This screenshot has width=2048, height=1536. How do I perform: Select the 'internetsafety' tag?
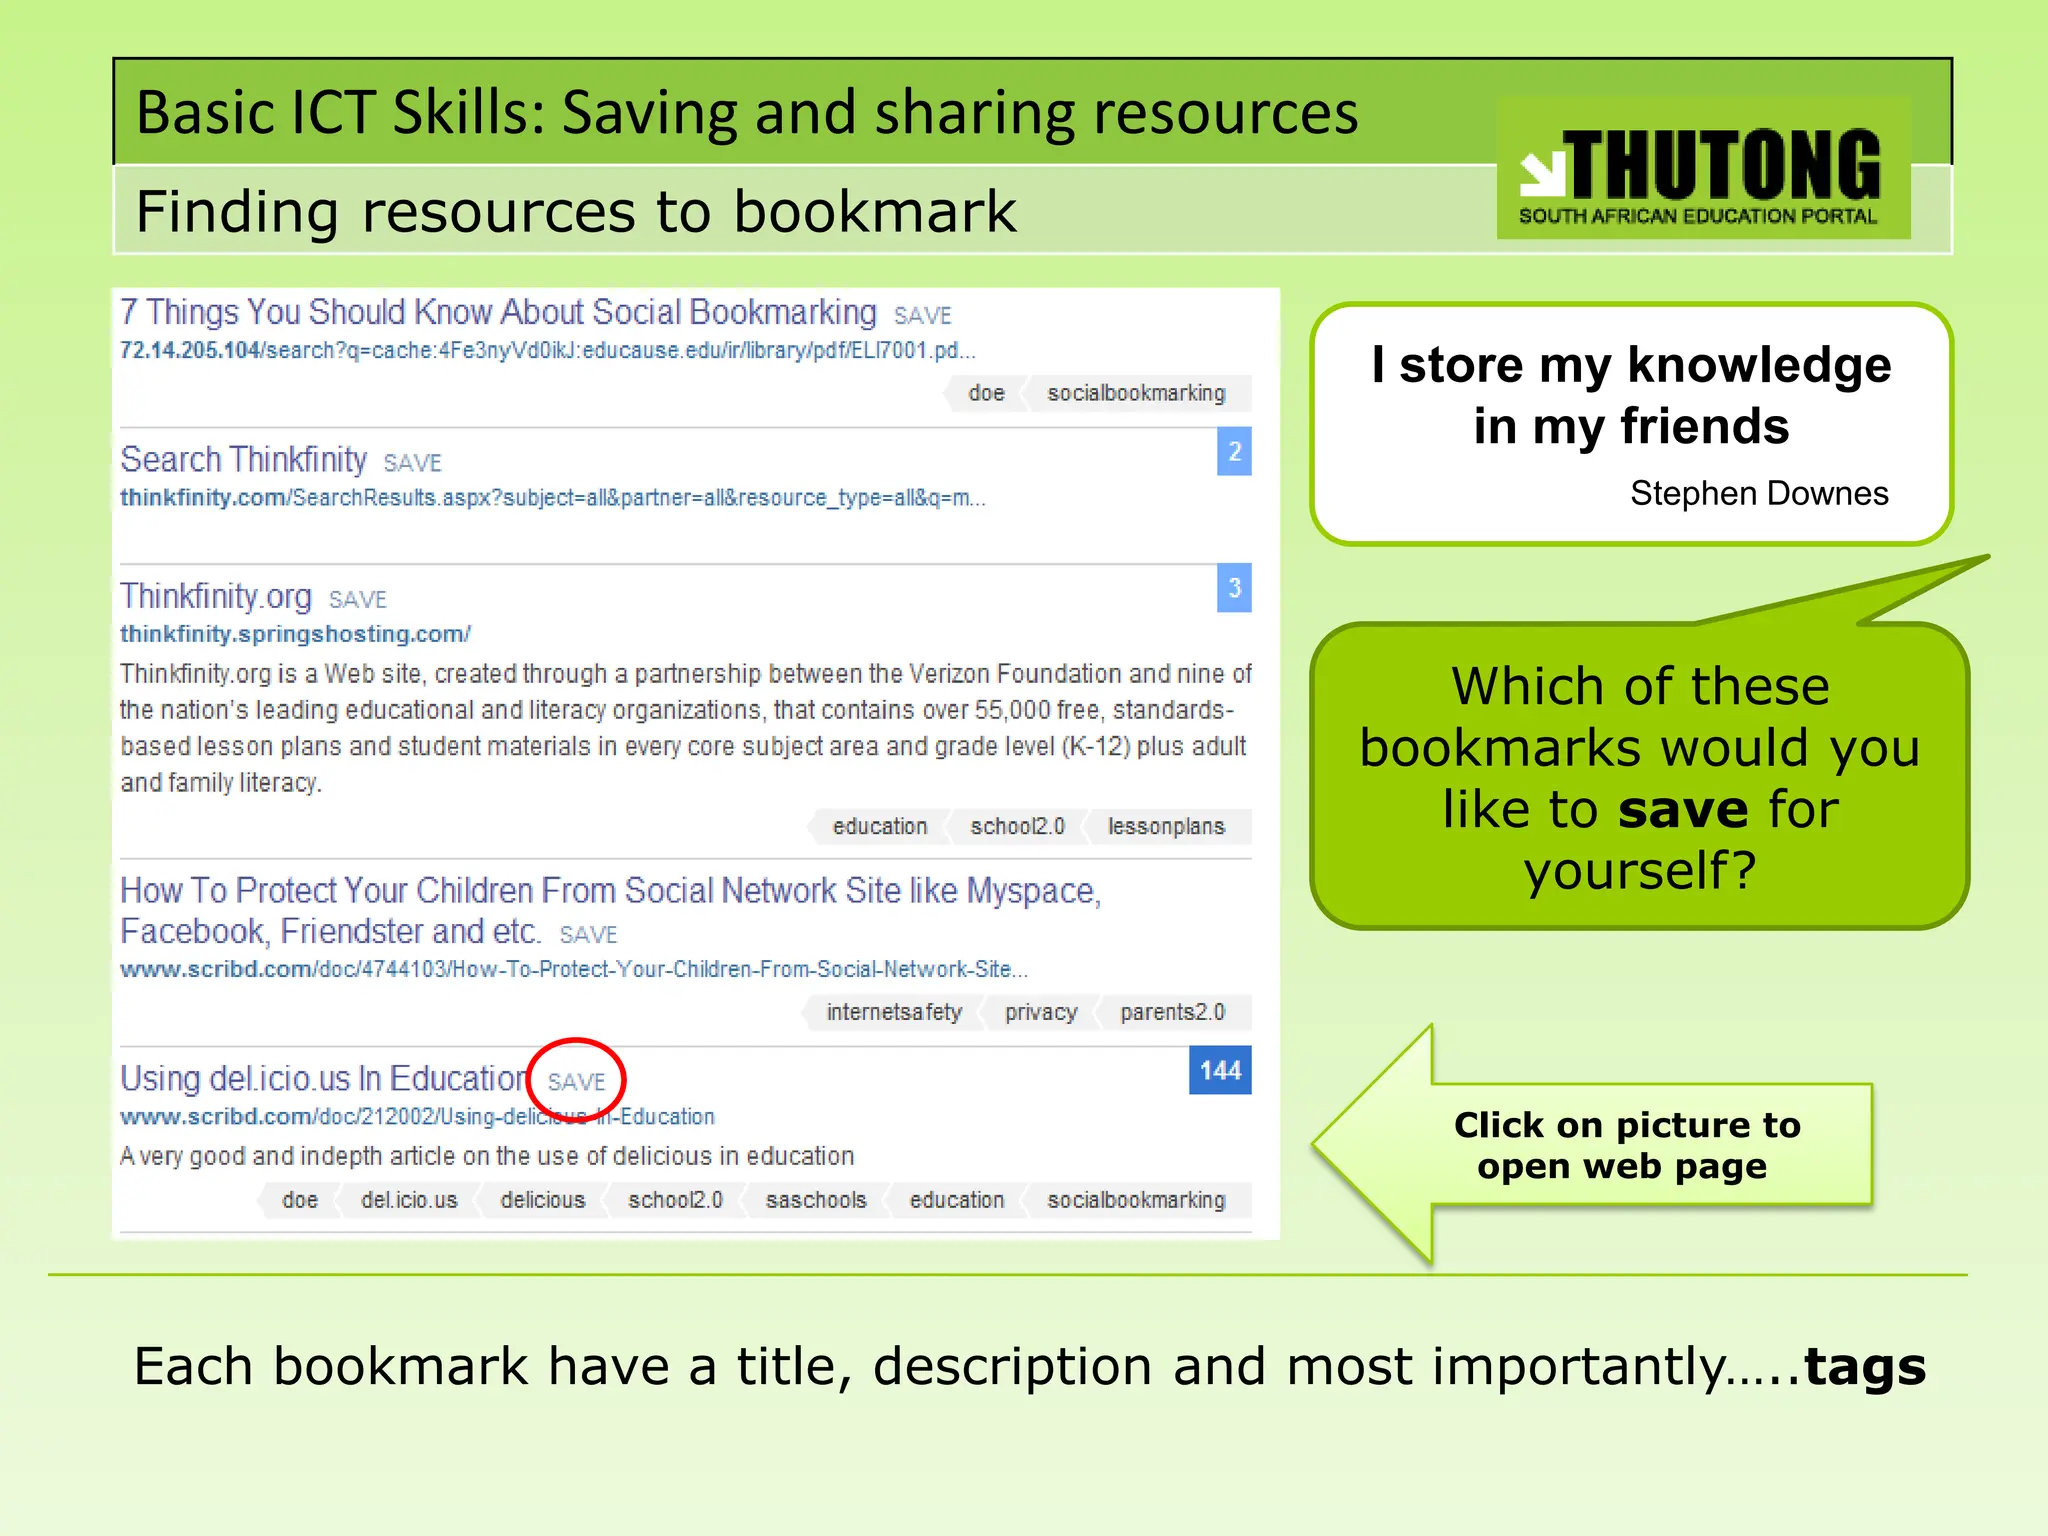coord(893,1013)
